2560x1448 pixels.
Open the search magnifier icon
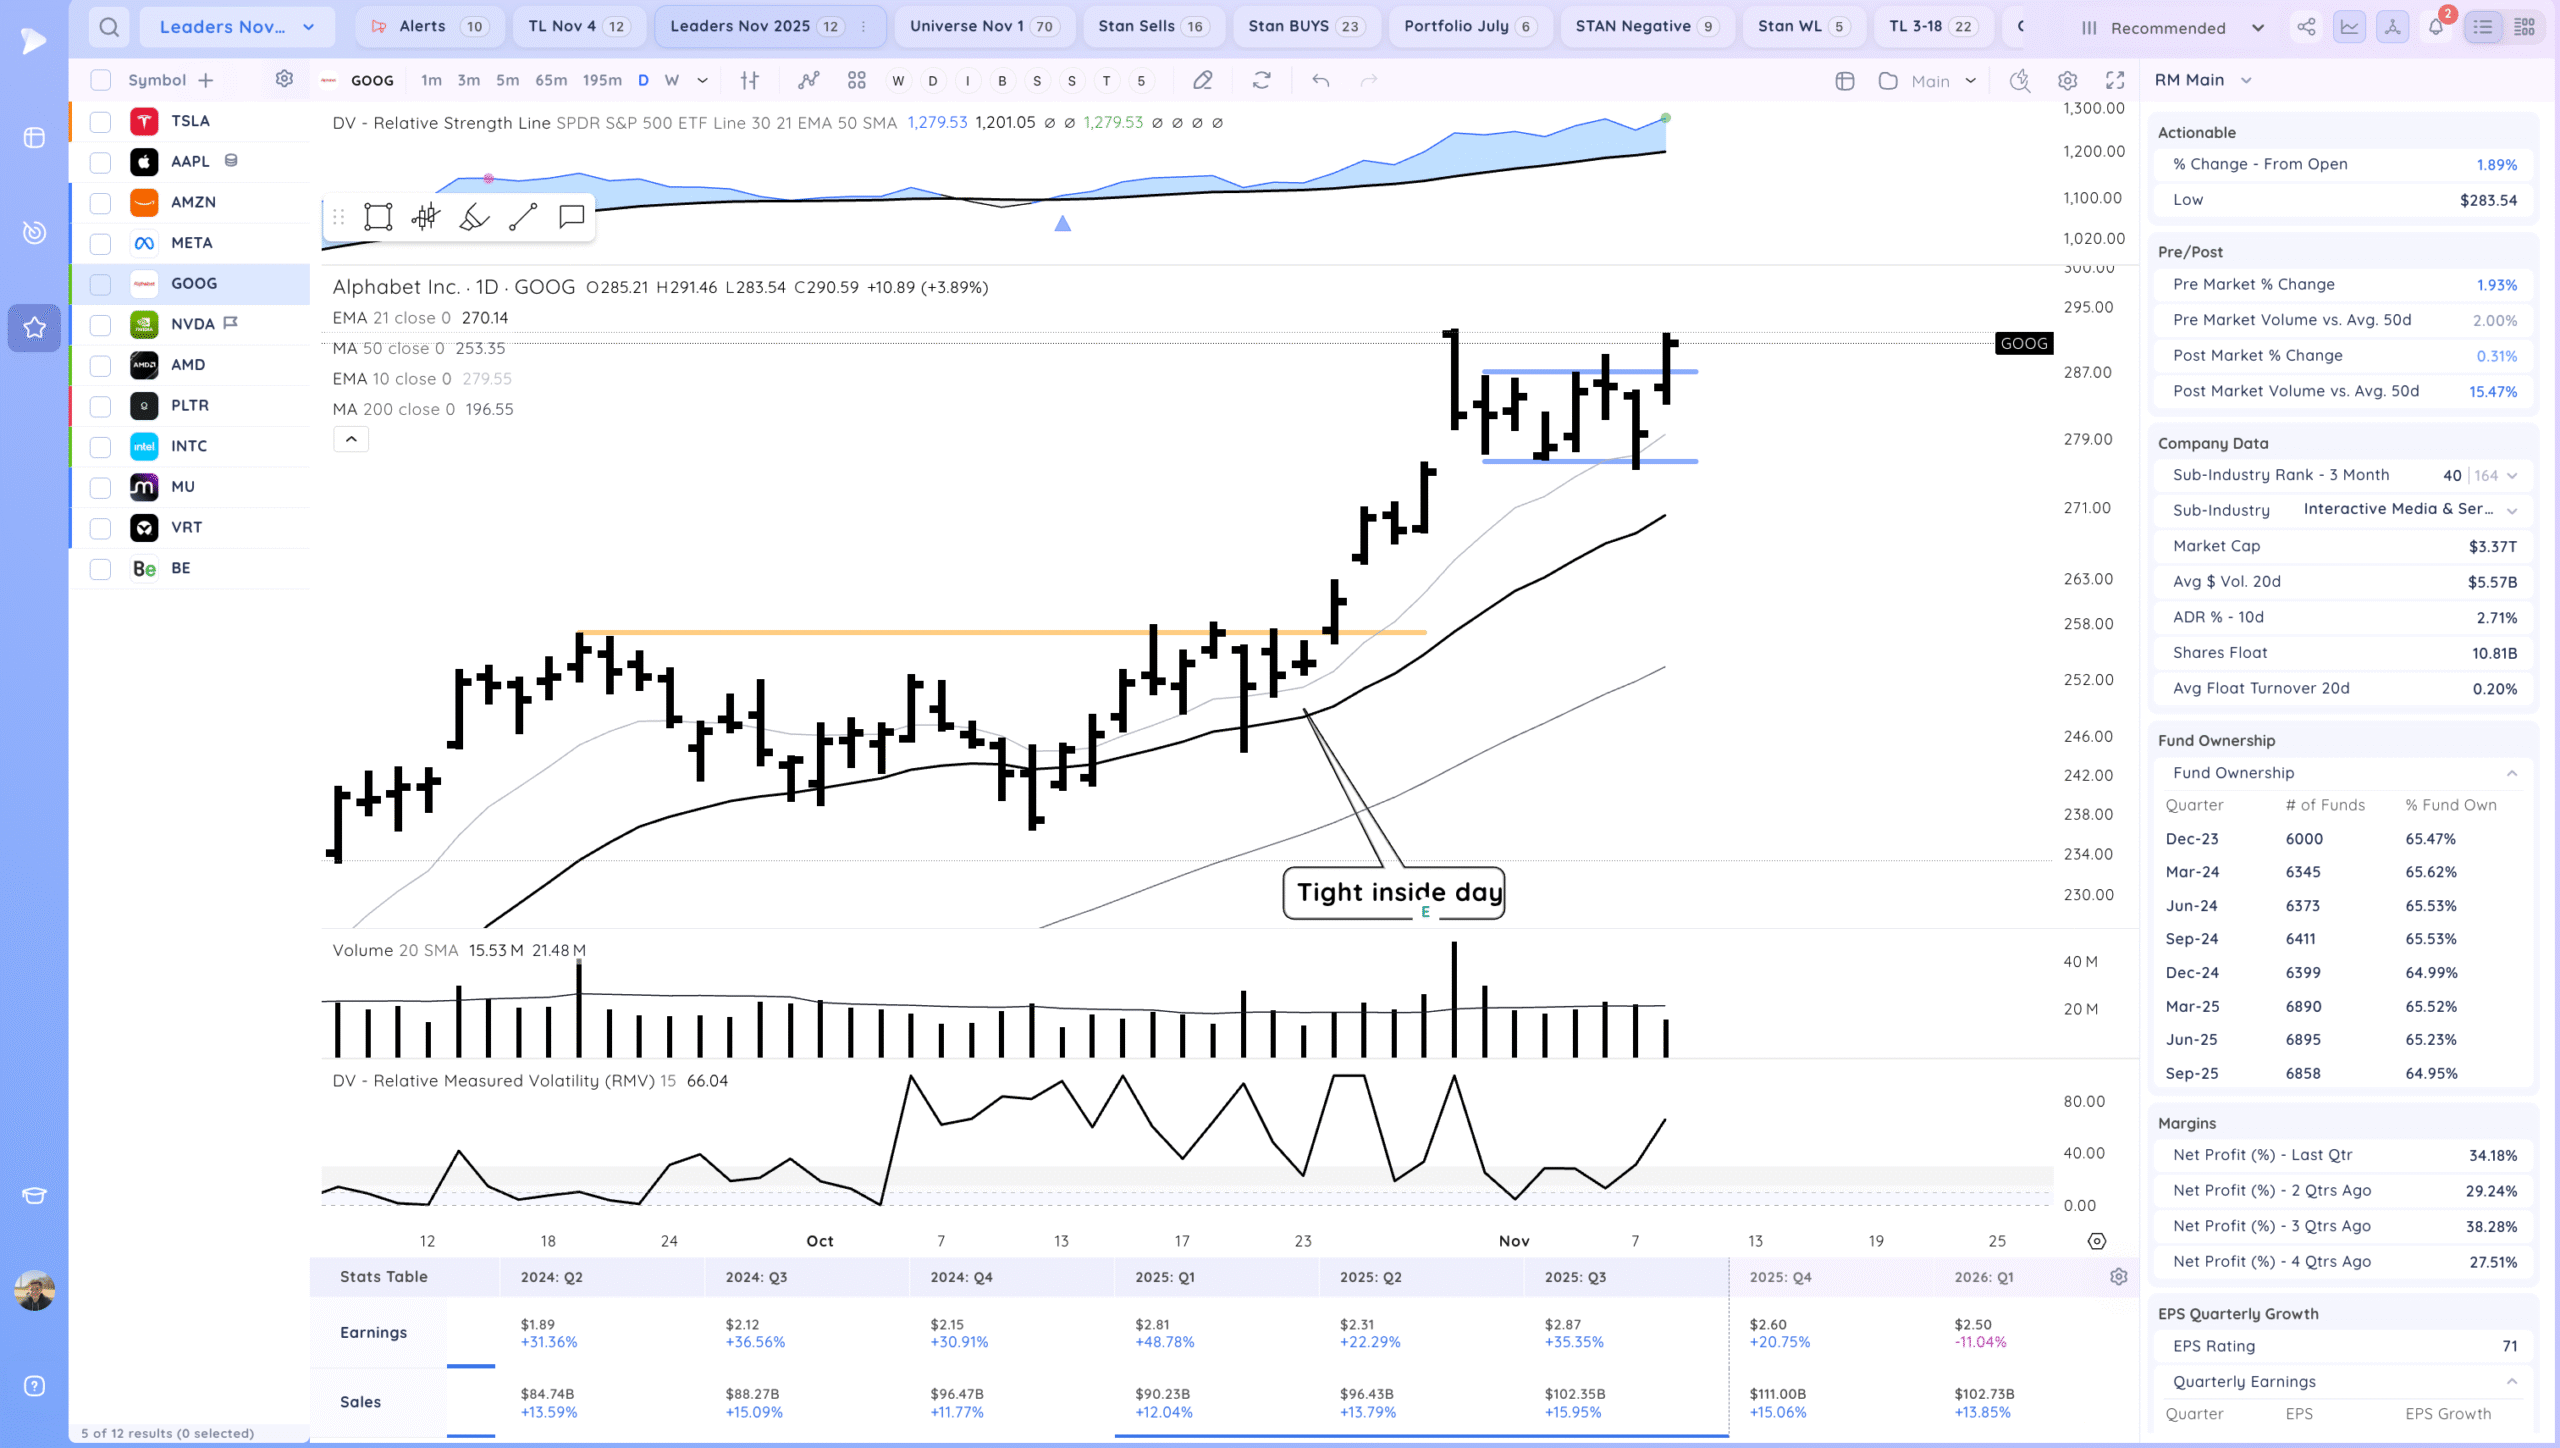(109, 27)
